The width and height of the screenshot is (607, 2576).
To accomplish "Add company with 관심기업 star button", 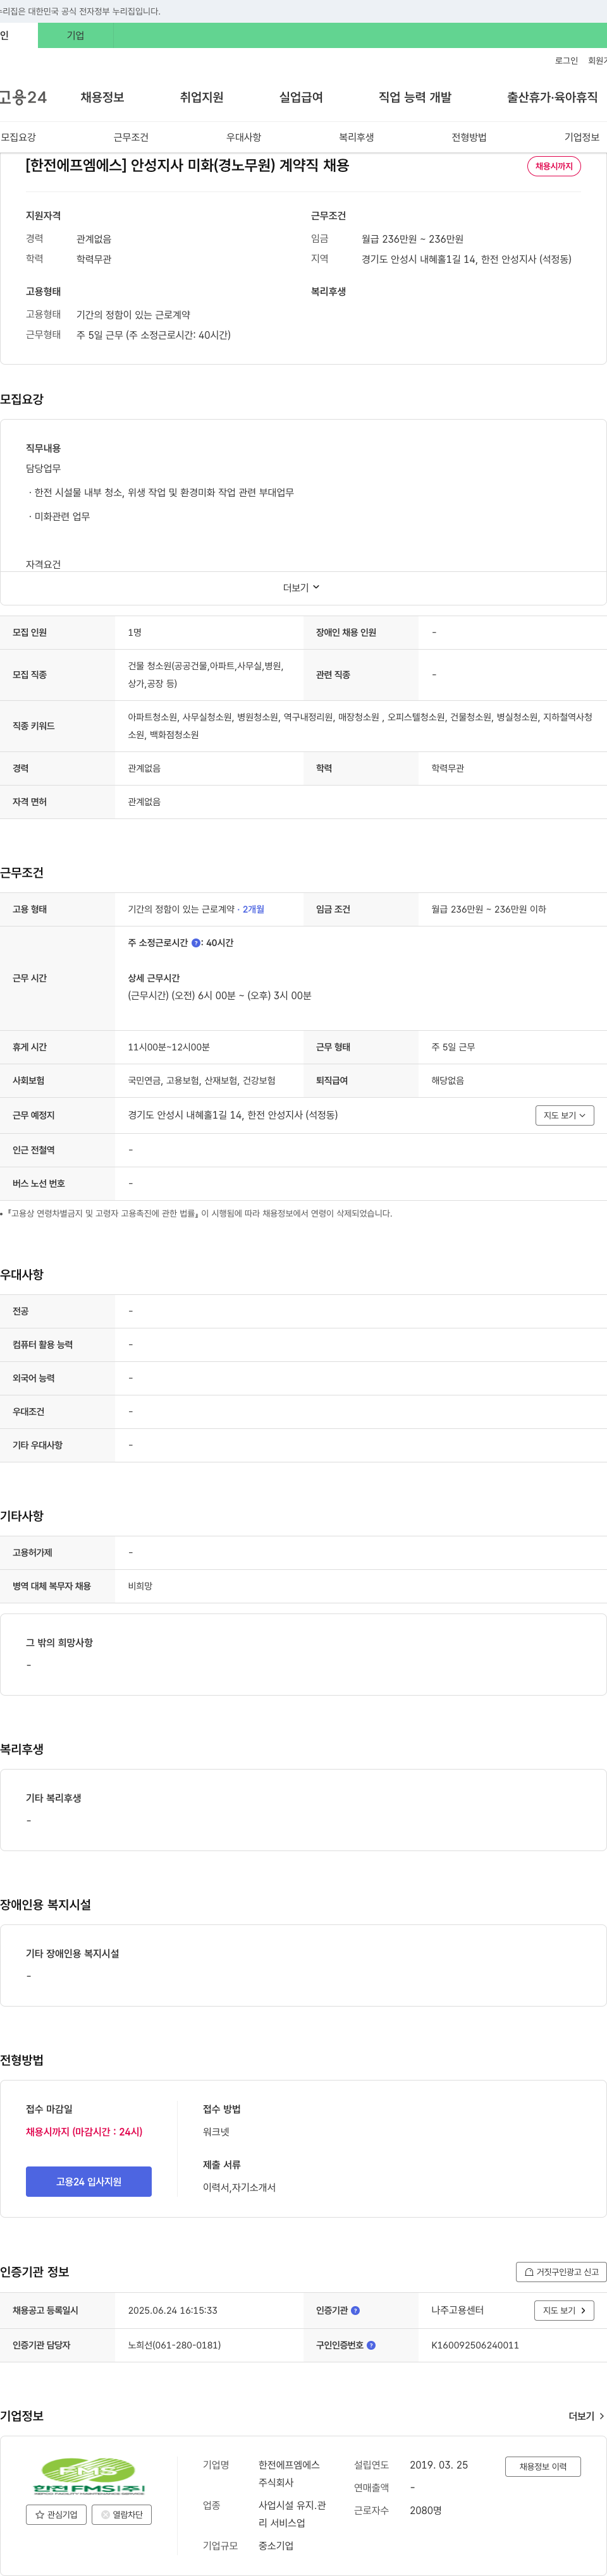I will 56,2514.
